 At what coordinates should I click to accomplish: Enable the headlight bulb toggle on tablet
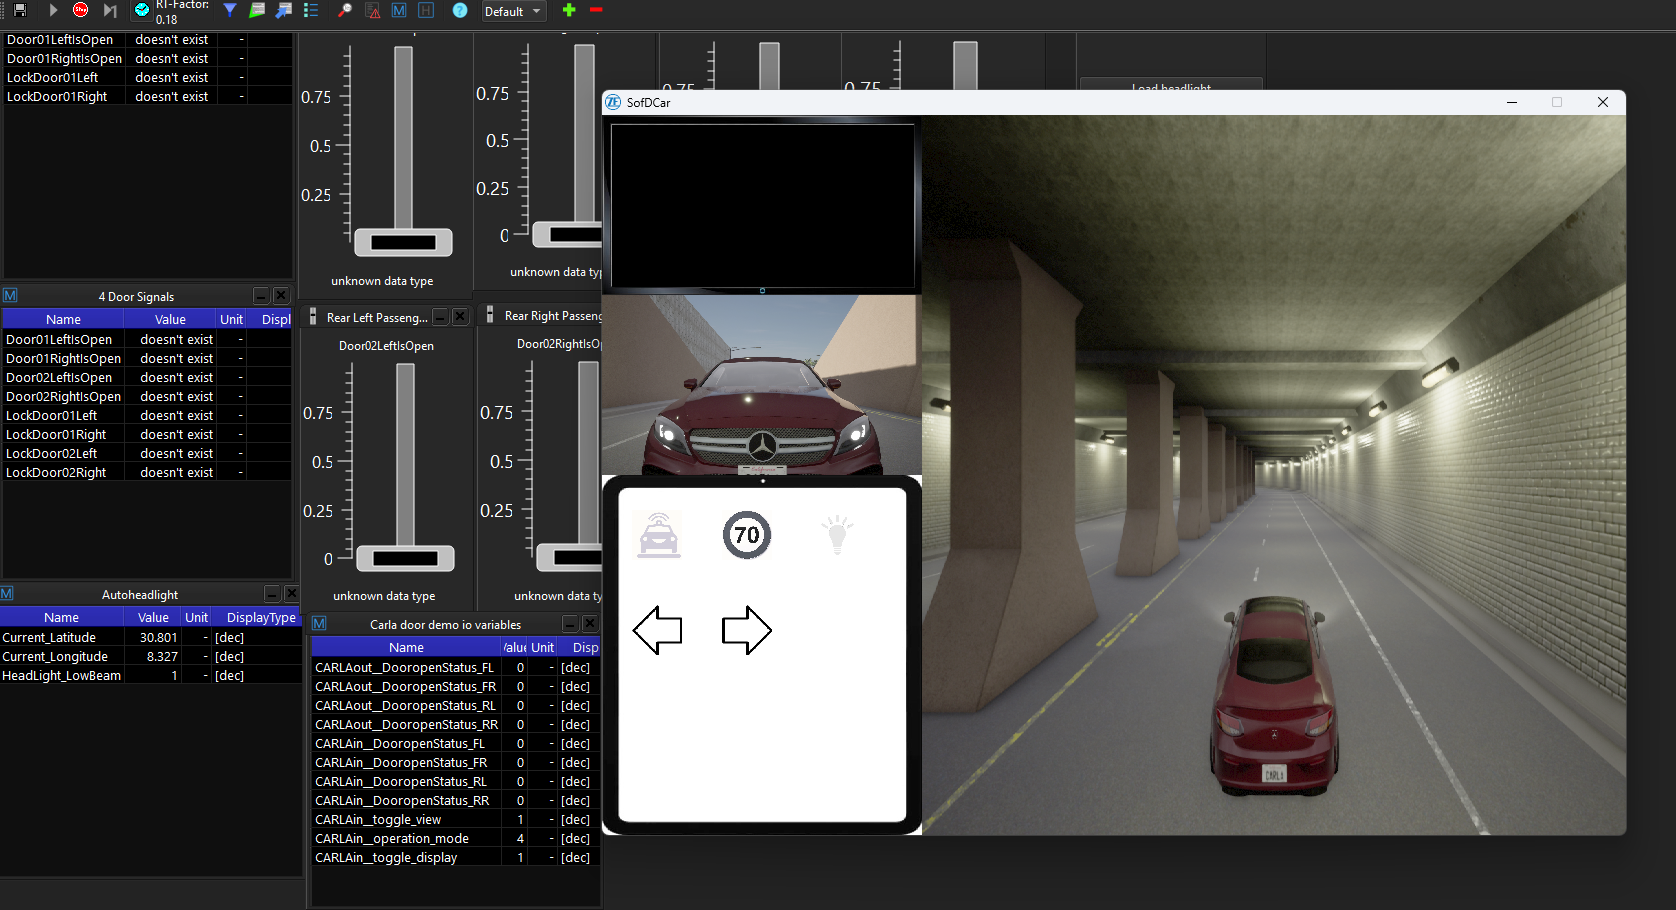click(837, 535)
